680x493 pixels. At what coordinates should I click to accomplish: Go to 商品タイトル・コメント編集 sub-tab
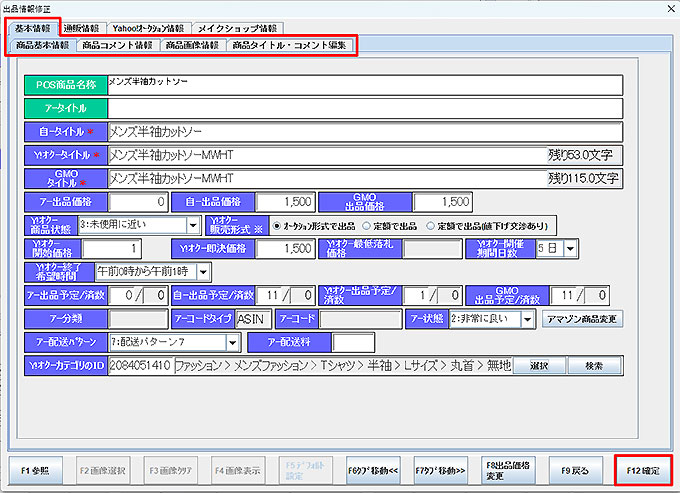(289, 45)
